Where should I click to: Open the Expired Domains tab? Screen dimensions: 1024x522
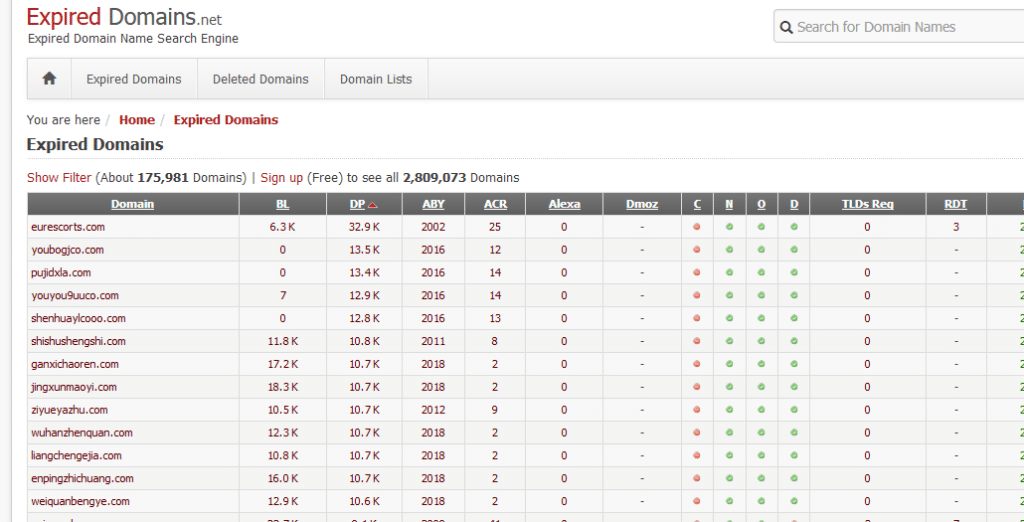[x=134, y=79]
